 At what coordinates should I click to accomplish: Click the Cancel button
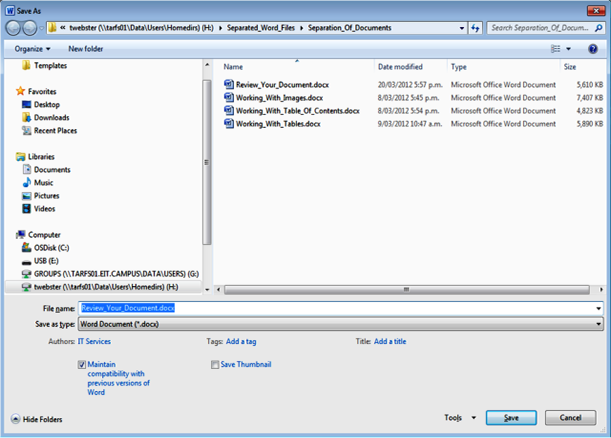pos(570,418)
